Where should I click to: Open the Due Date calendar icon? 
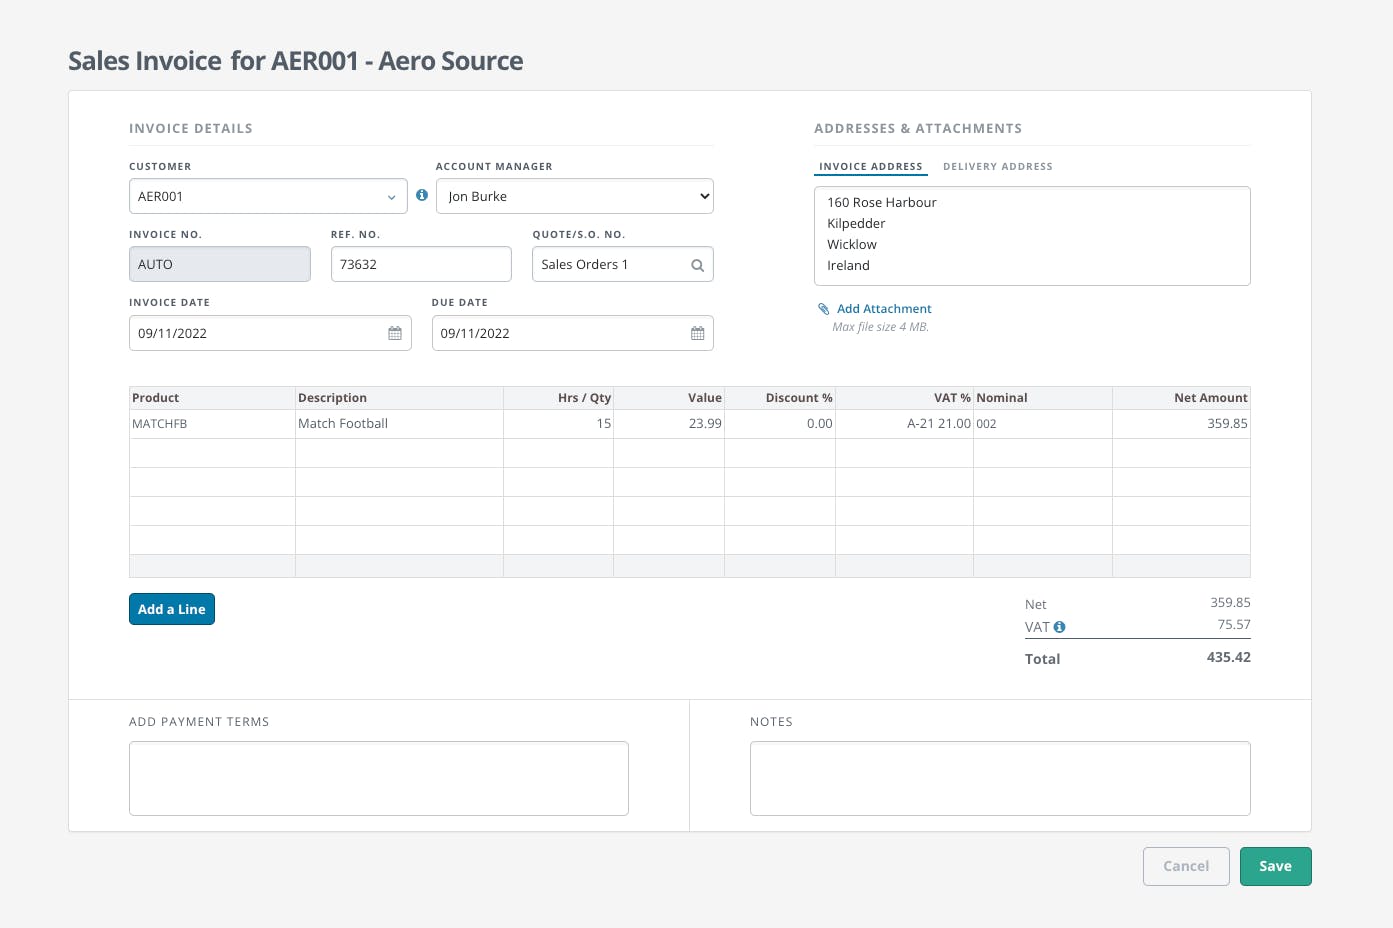(x=698, y=333)
